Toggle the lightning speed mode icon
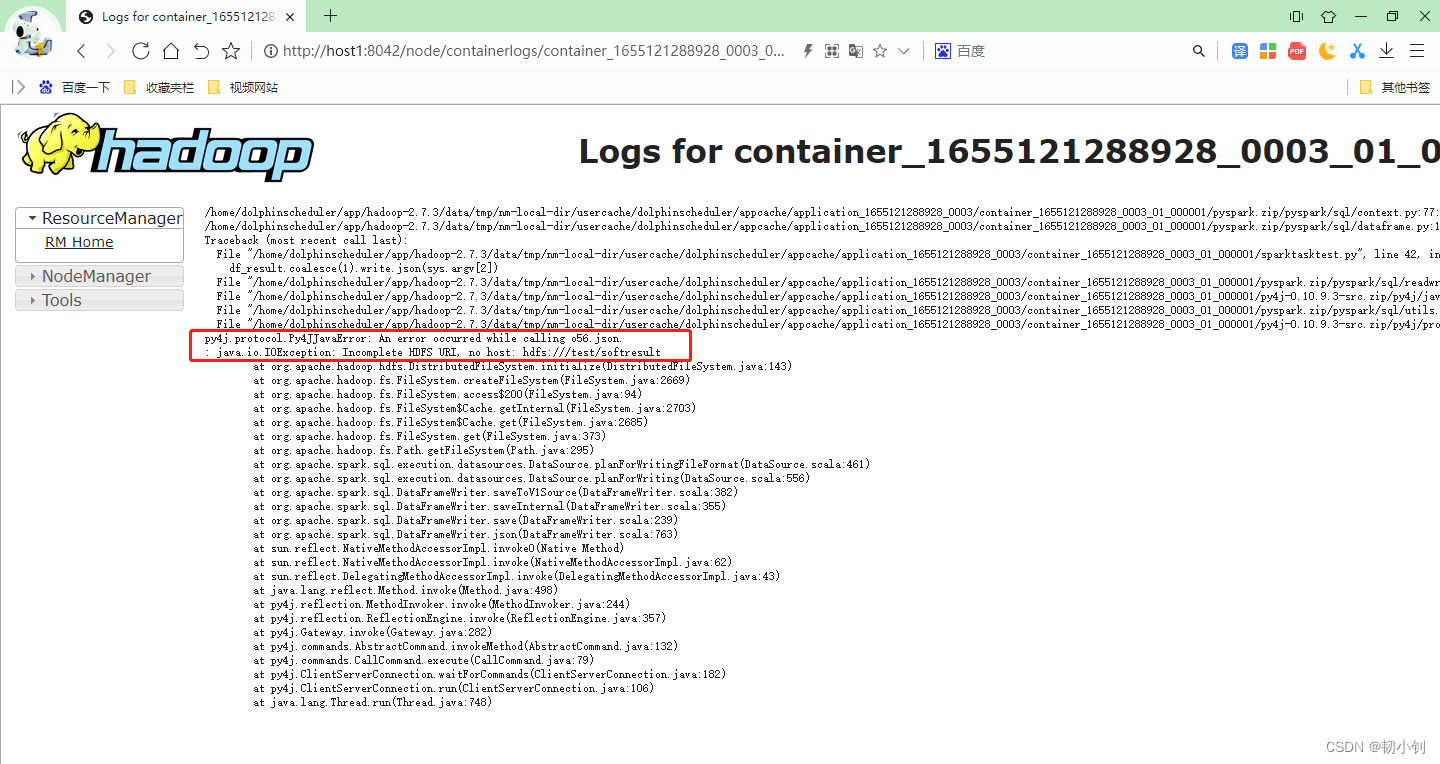Screen dimensions: 1440x764 tap(807, 50)
